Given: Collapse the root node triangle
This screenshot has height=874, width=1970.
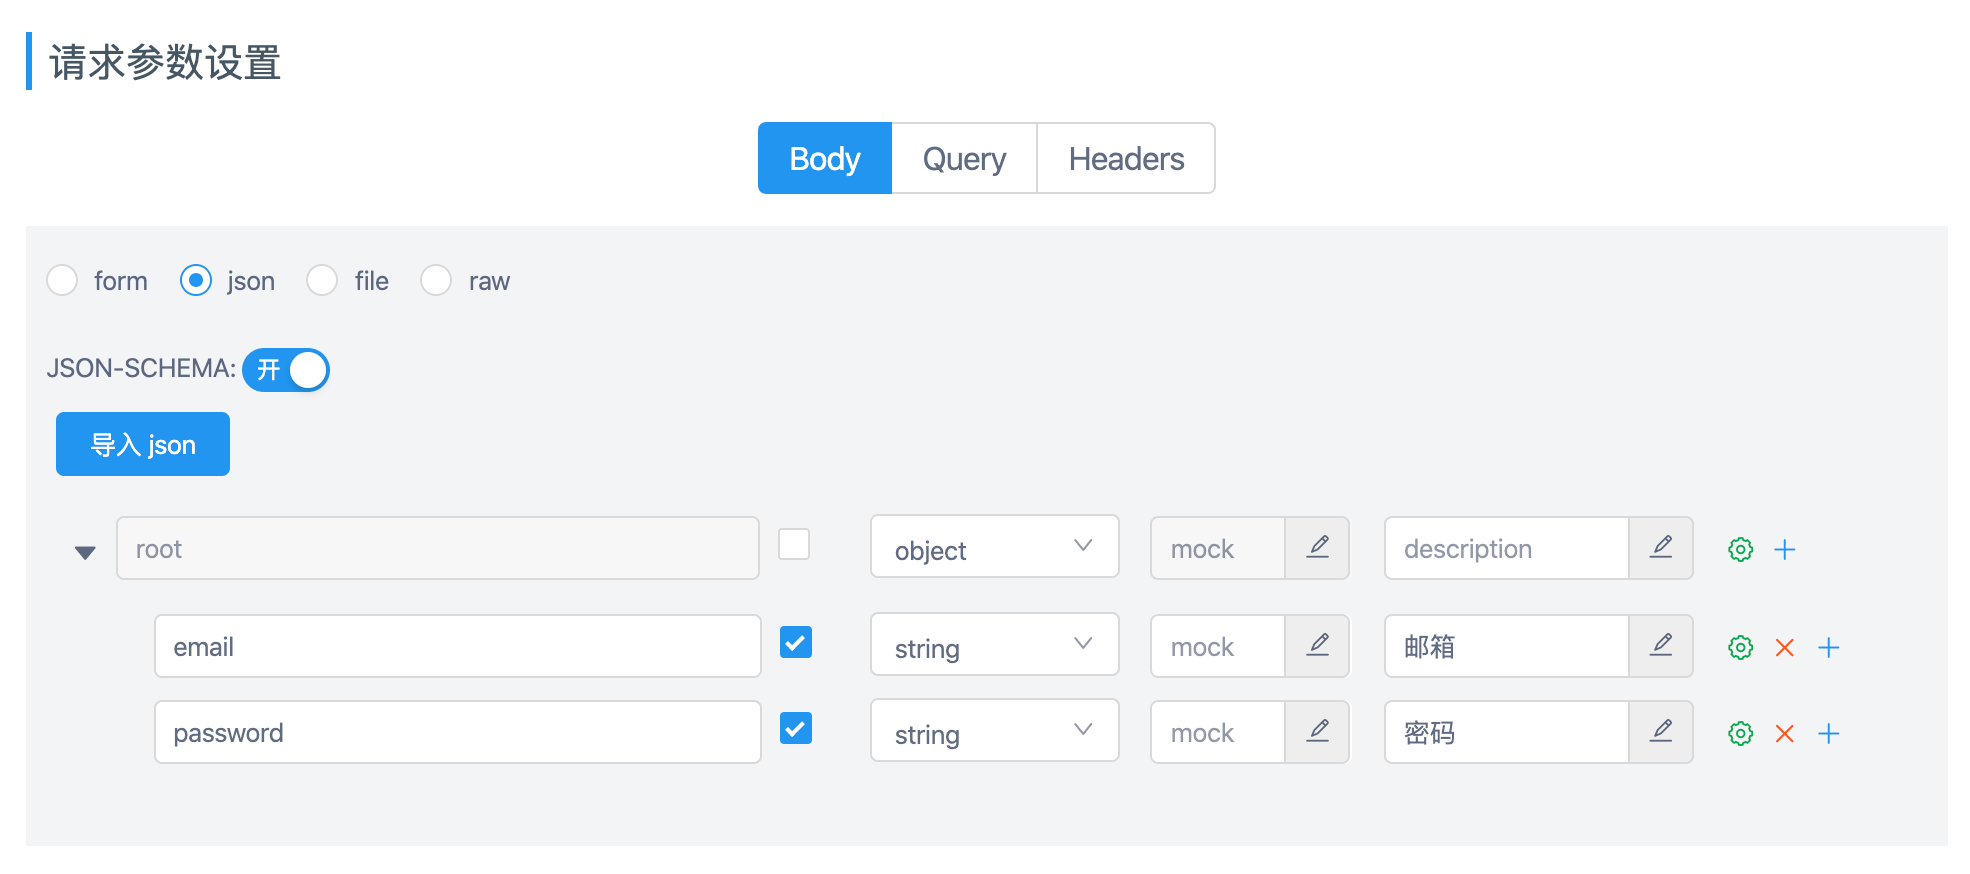Looking at the screenshot, I should [85, 552].
